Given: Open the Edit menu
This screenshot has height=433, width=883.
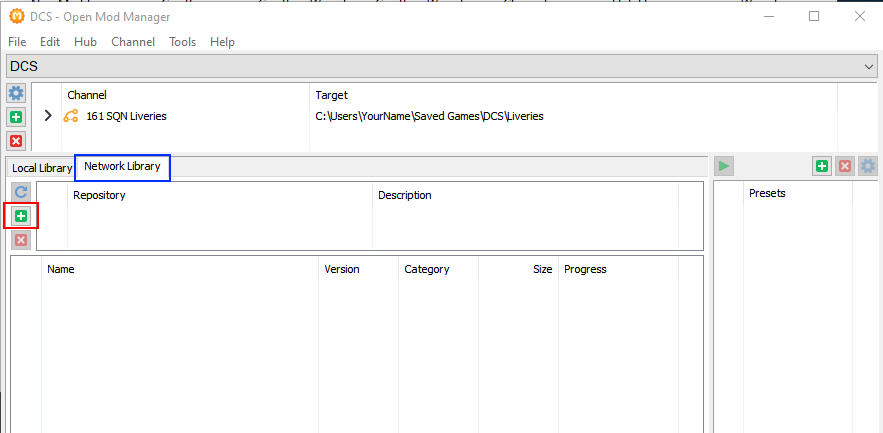Looking at the screenshot, I should tap(50, 42).
